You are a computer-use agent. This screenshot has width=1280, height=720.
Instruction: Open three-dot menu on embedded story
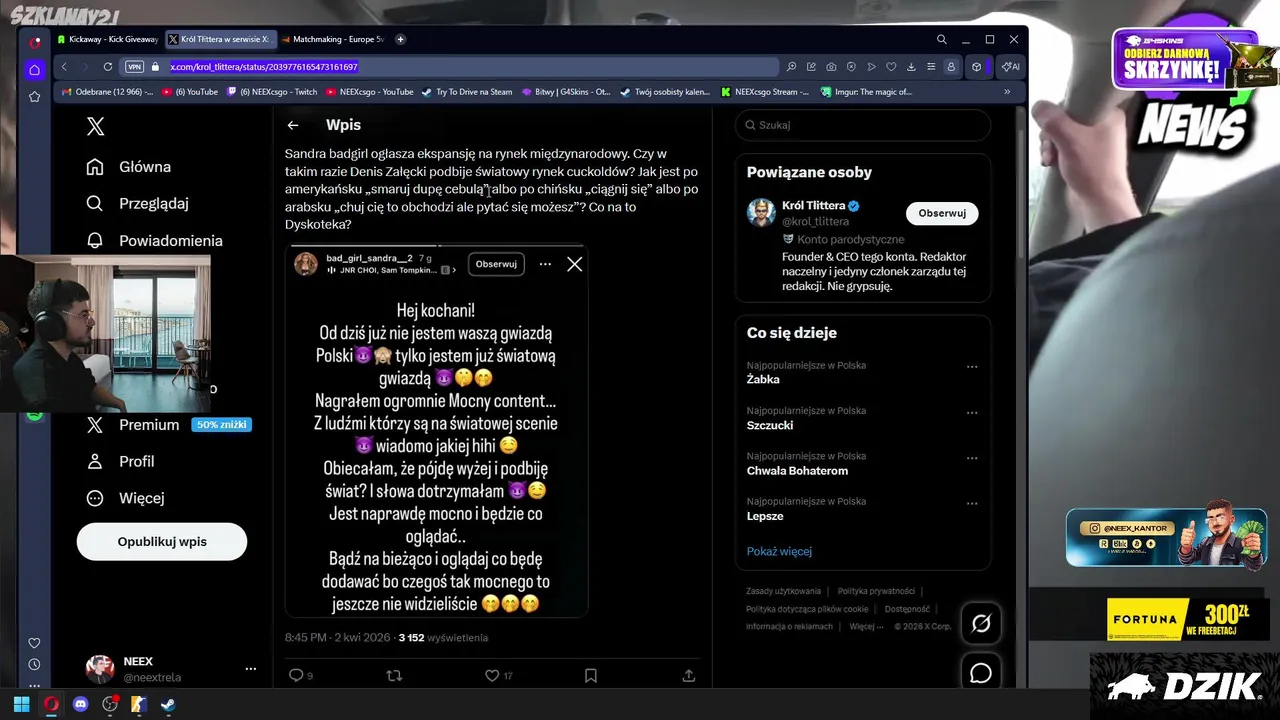pyautogui.click(x=545, y=264)
